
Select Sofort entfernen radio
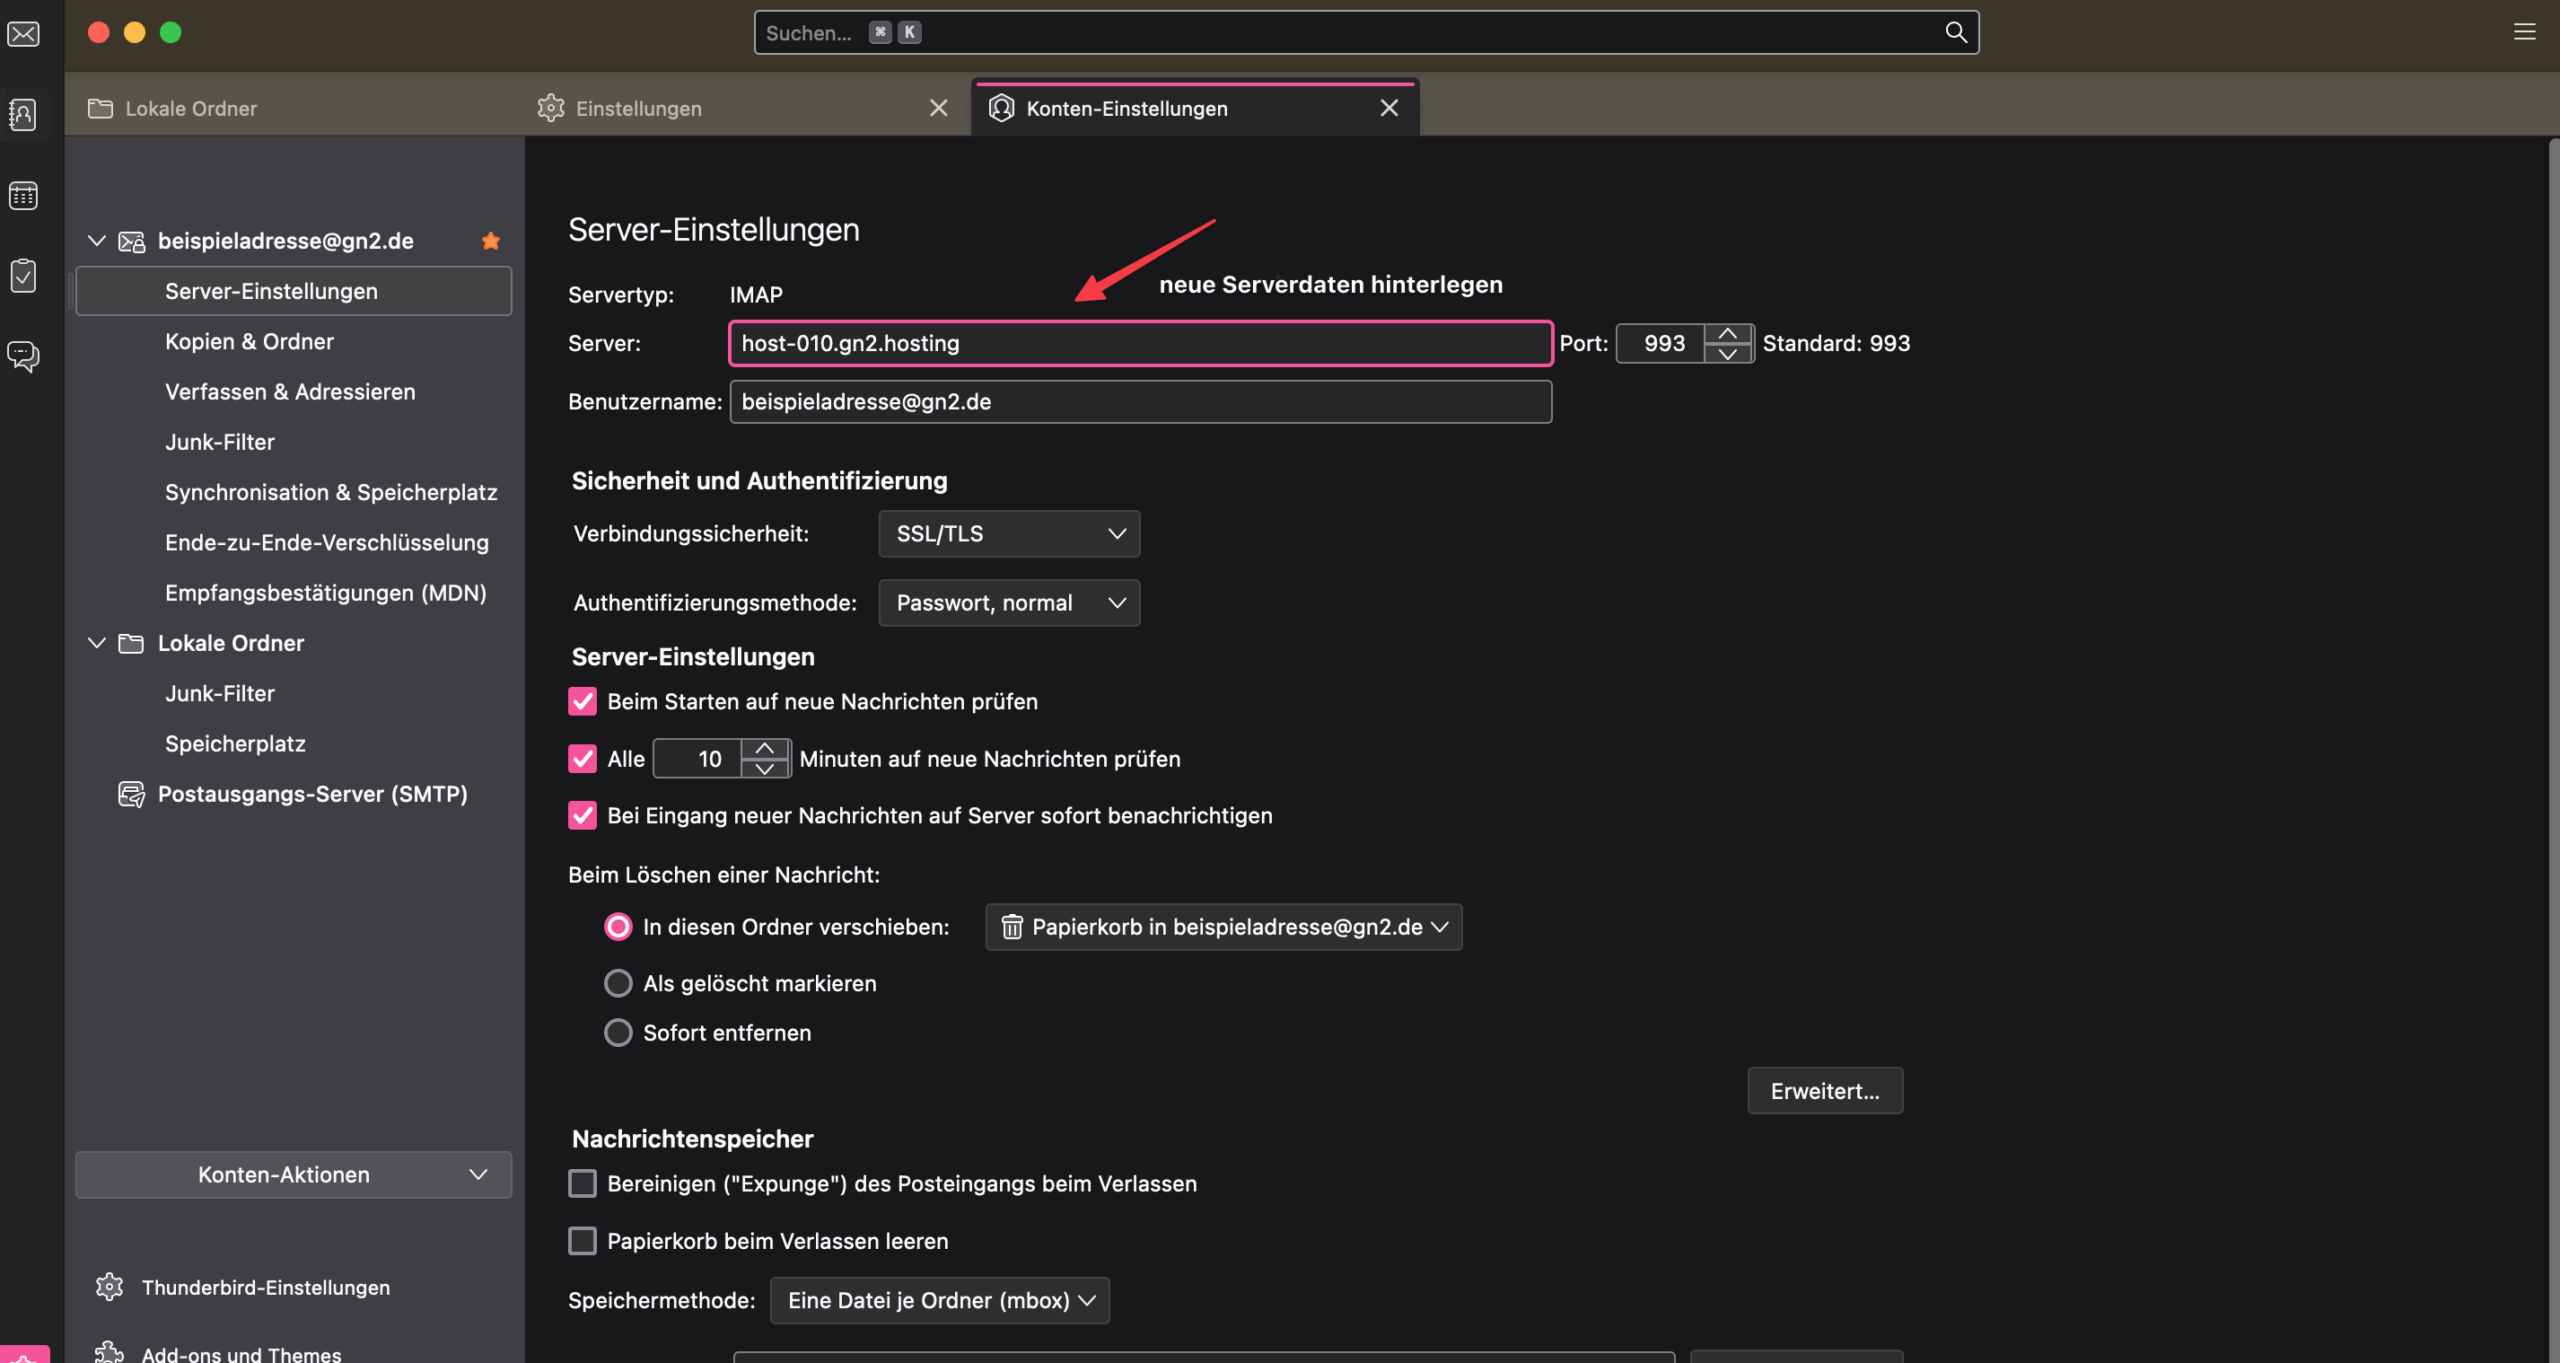click(618, 1032)
